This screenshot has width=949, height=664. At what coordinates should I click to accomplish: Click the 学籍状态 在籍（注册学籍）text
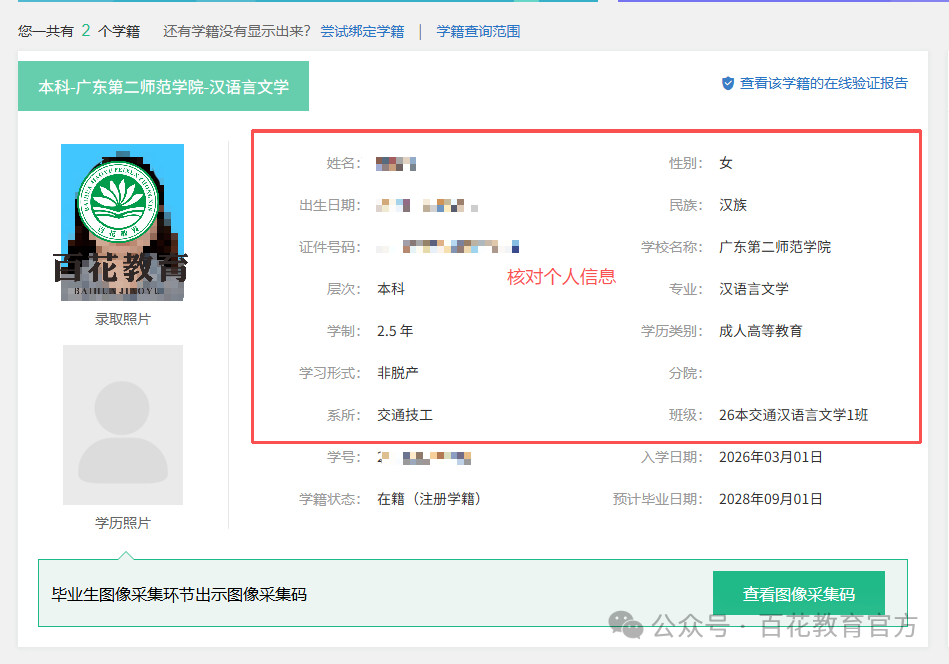pos(429,499)
